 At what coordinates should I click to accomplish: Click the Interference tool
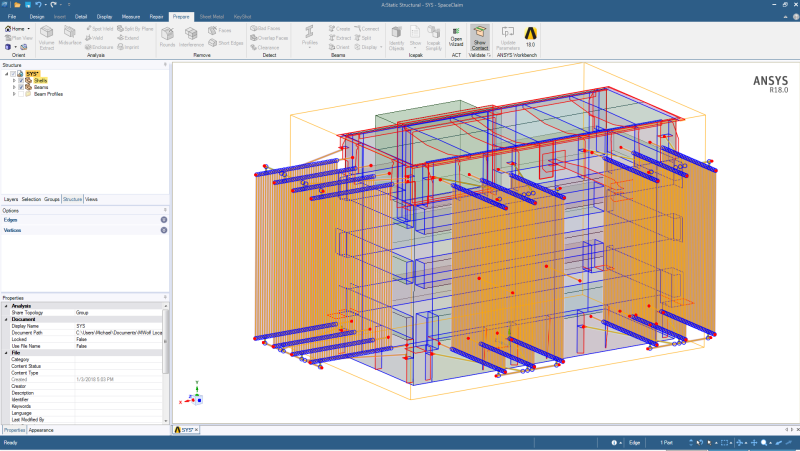(x=191, y=37)
